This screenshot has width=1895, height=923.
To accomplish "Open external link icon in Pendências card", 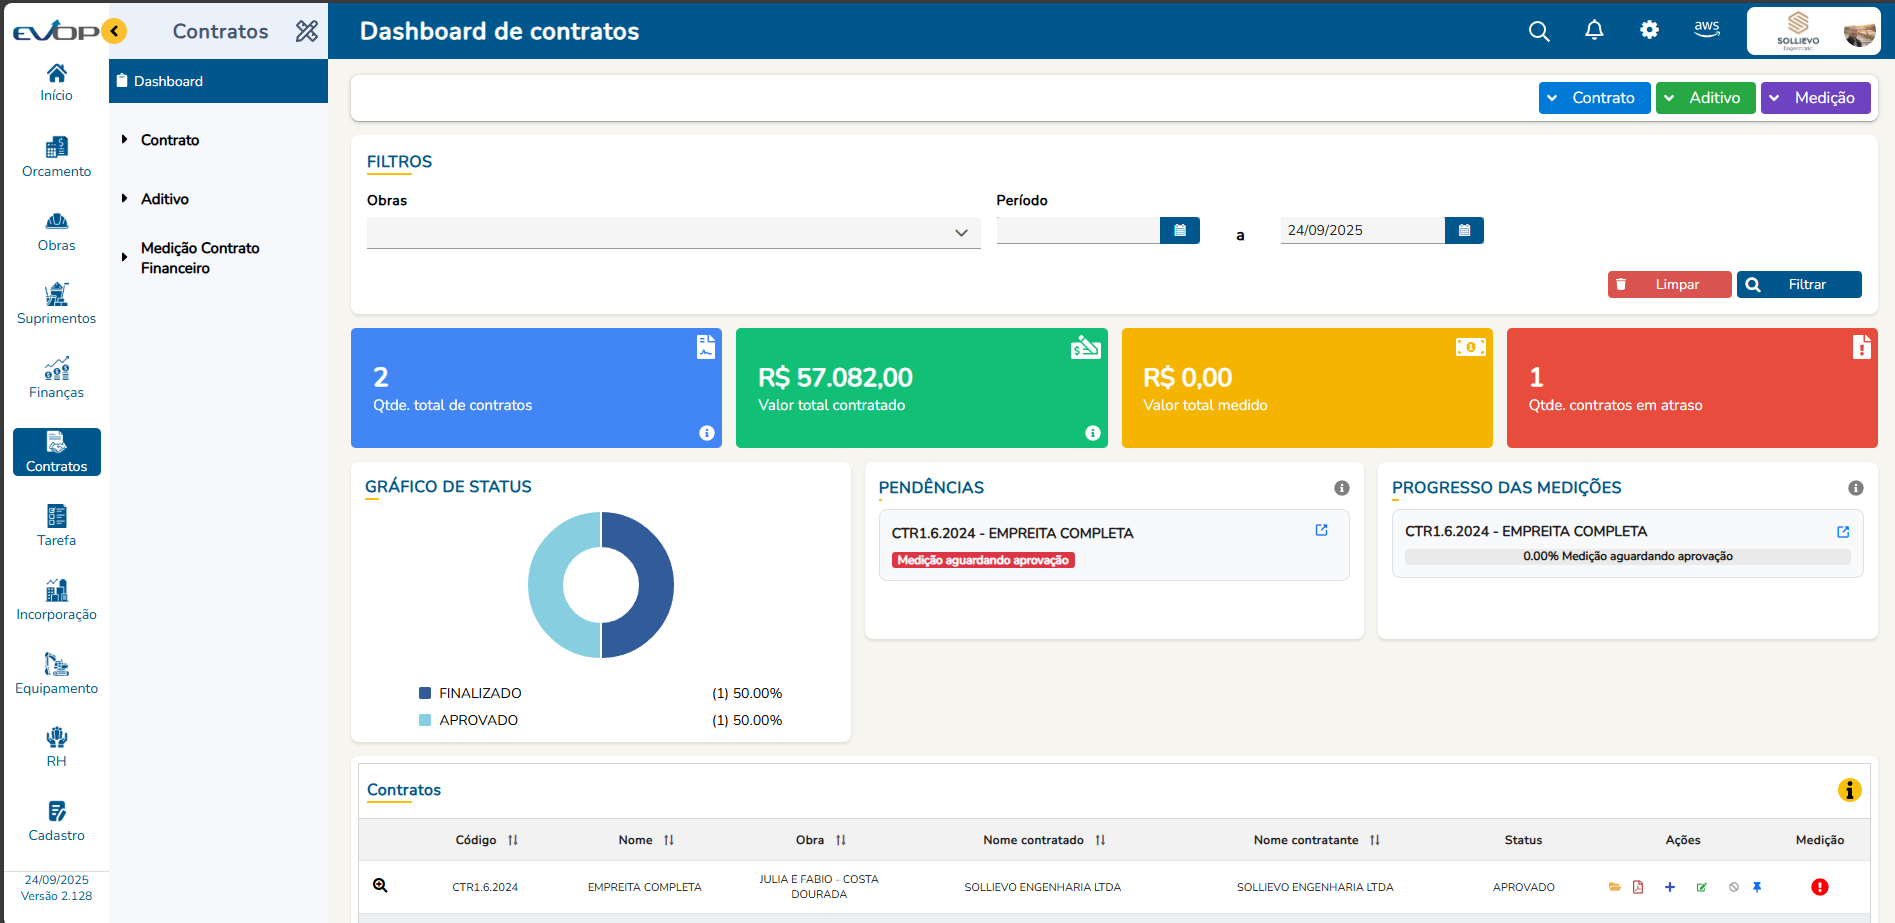I will [1321, 530].
